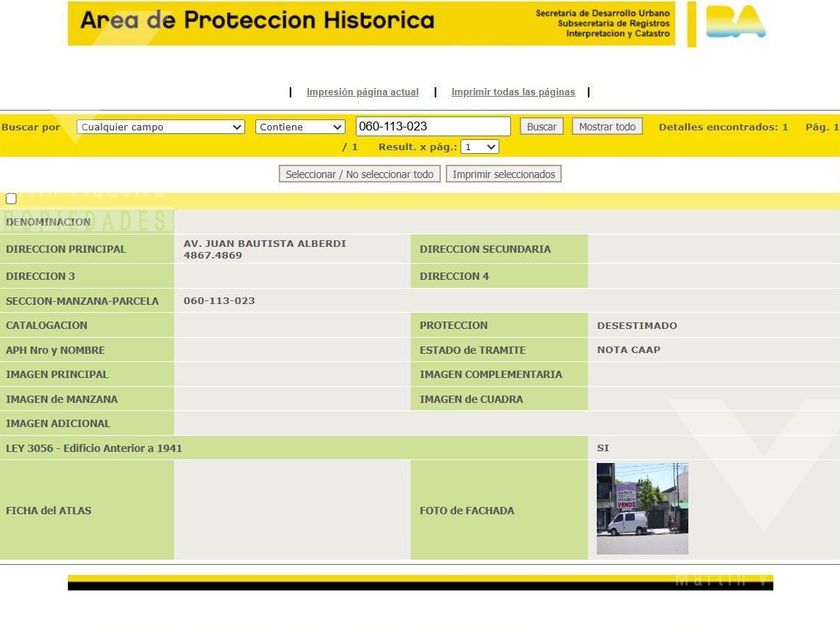The image size is (840, 630).
Task: Click the 'Buscar por' label
Action: point(31,127)
